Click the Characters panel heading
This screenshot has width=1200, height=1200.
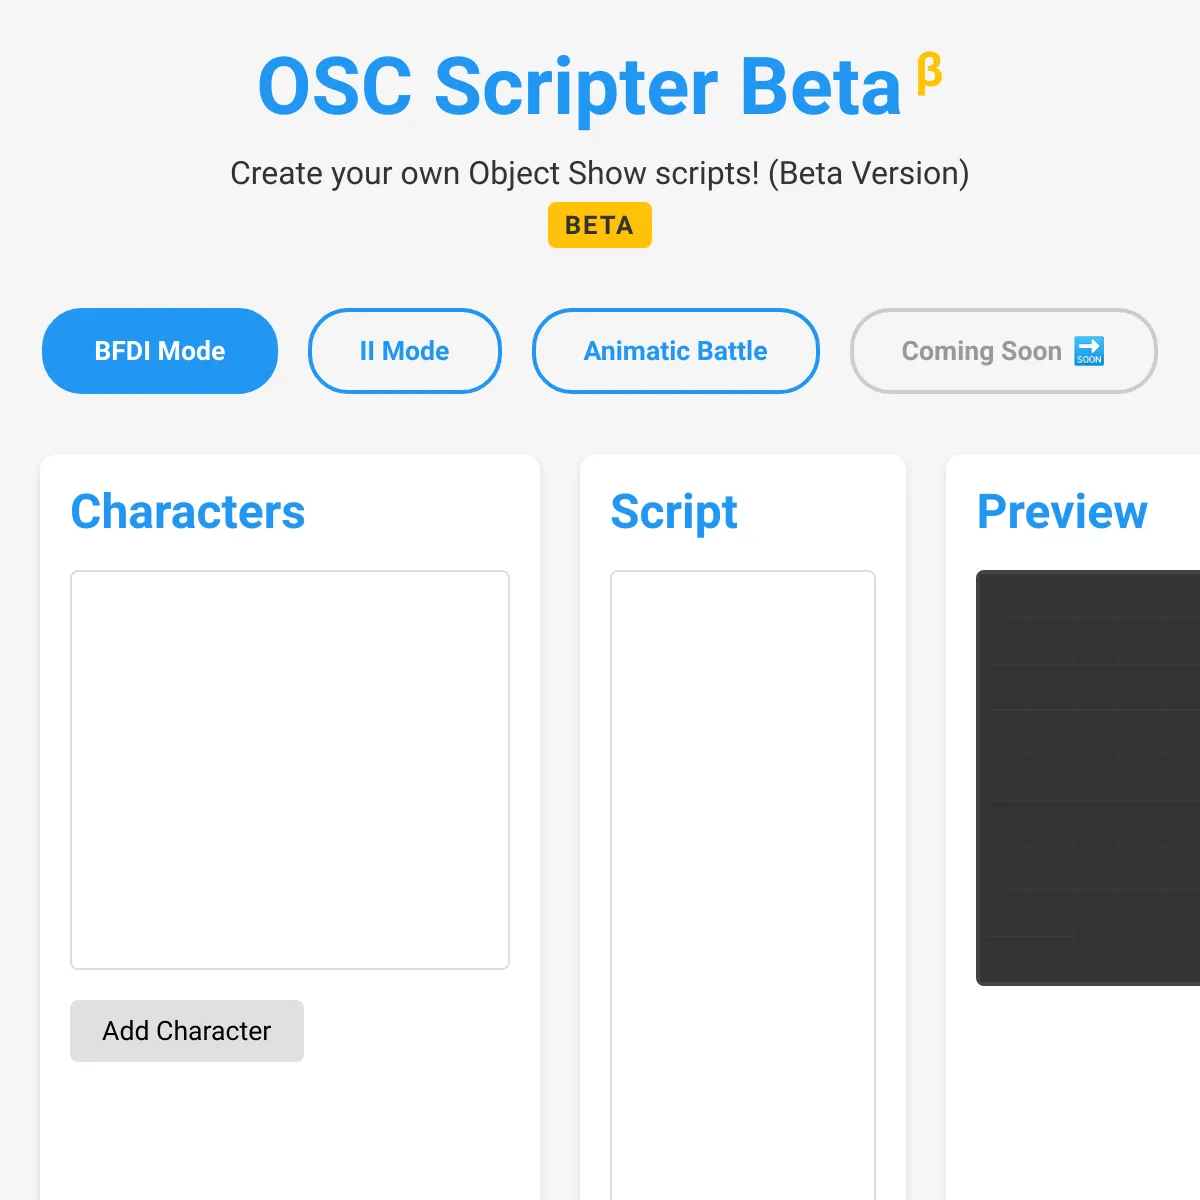[188, 512]
